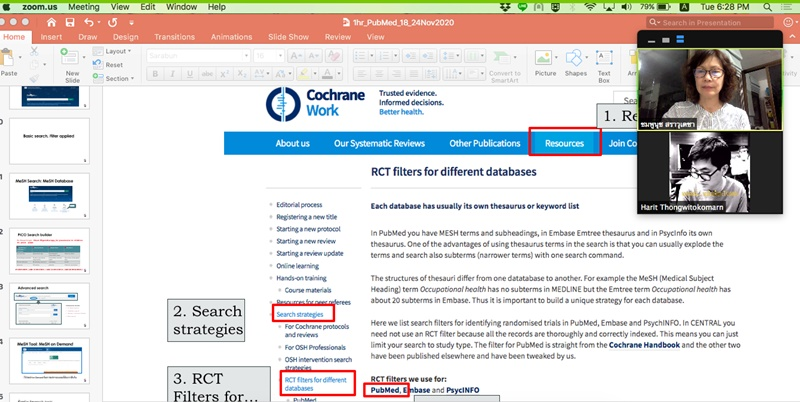The height and width of the screenshot is (402, 800).
Task: Reset the slide layout
Action: pyautogui.click(x=108, y=65)
